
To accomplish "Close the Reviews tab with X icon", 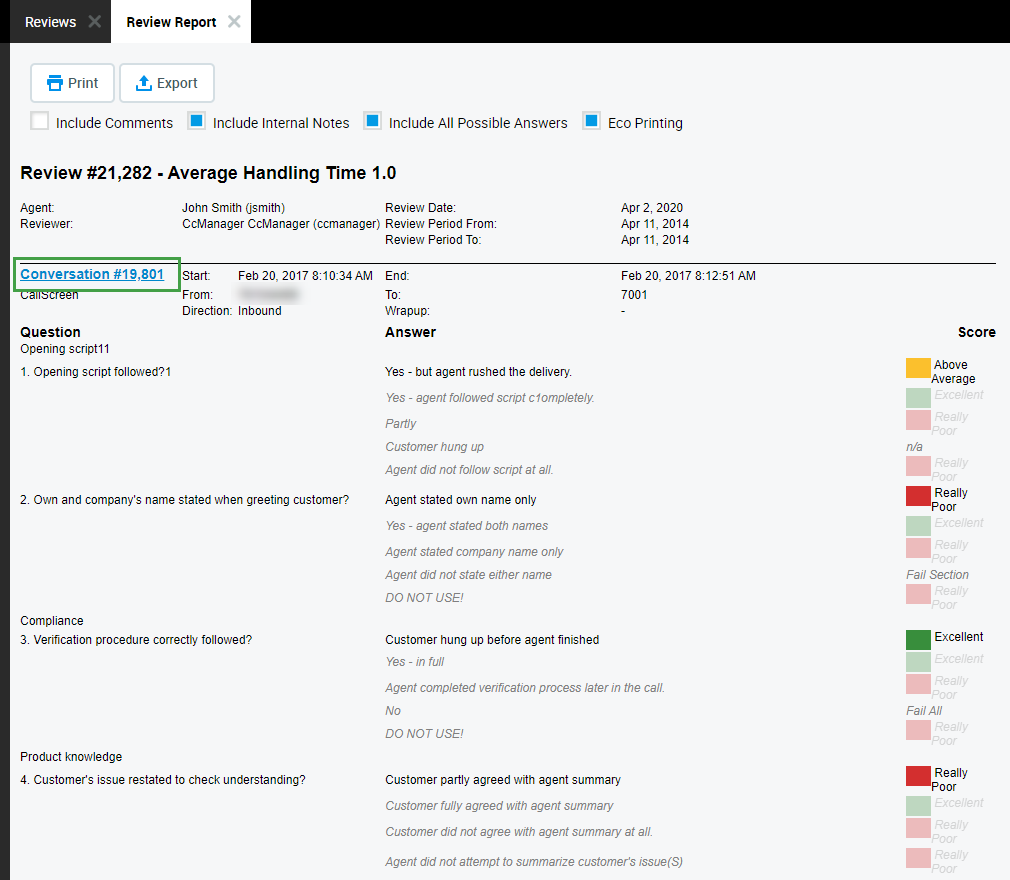I will coord(94,21).
